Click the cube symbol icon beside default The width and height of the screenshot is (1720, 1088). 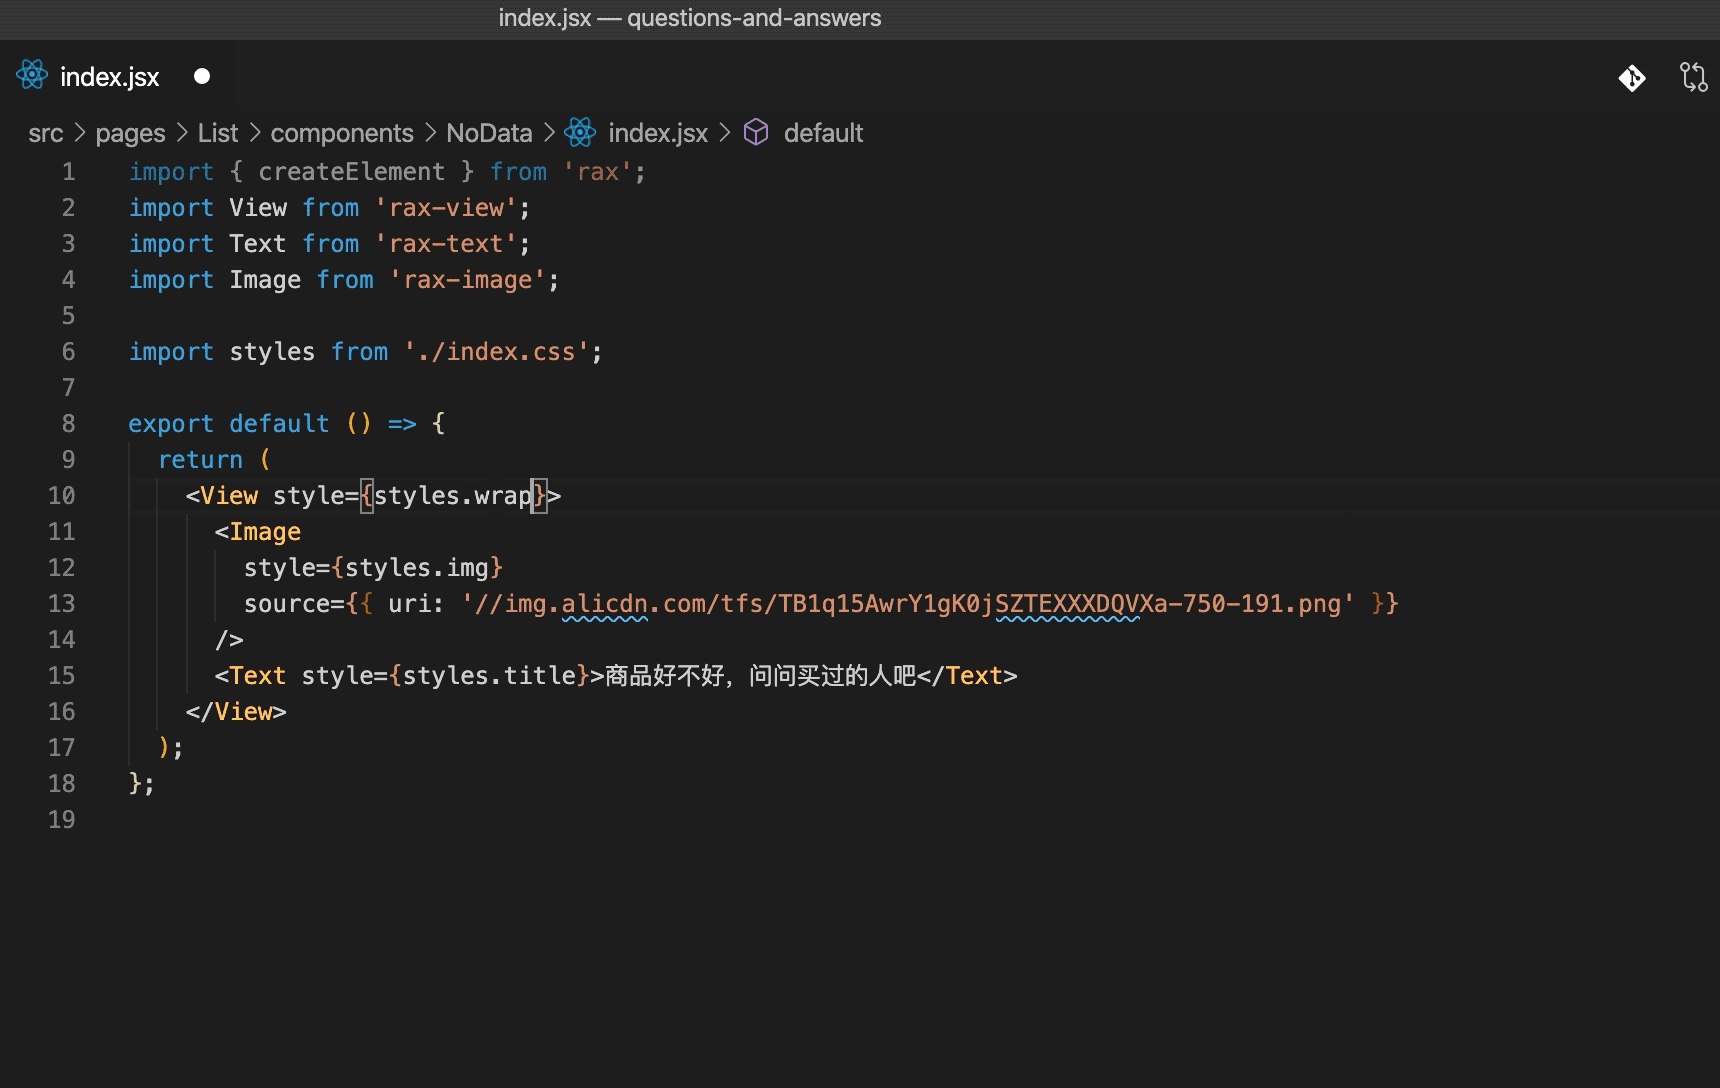coord(757,133)
